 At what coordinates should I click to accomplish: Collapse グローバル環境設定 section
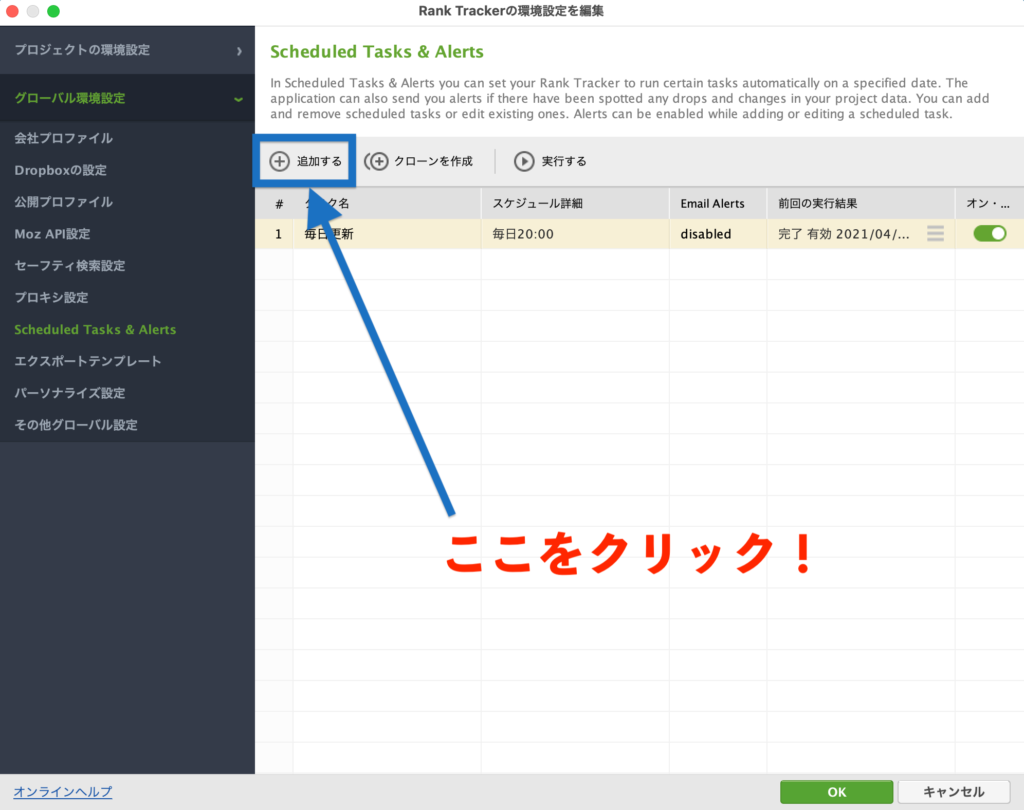[x=127, y=98]
